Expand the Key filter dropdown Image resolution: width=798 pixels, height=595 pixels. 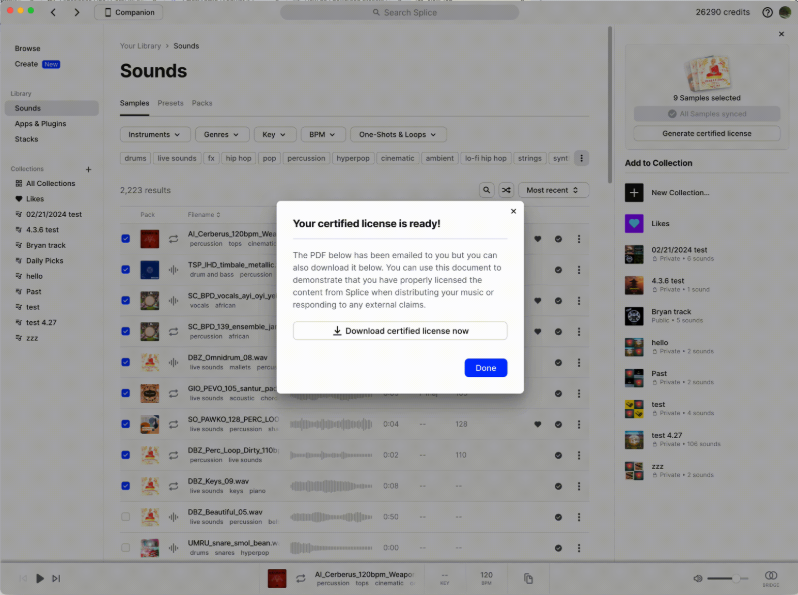point(274,134)
